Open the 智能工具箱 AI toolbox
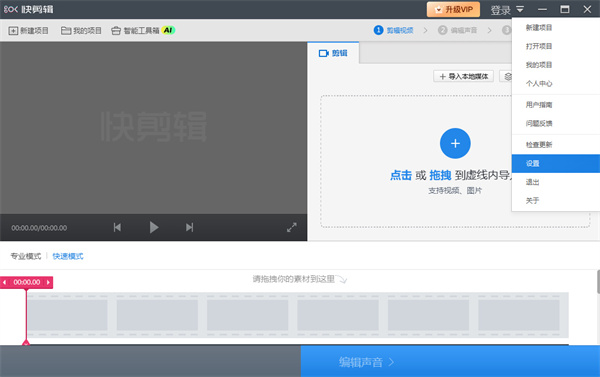The height and width of the screenshot is (377, 600). pyautogui.click(x=143, y=31)
